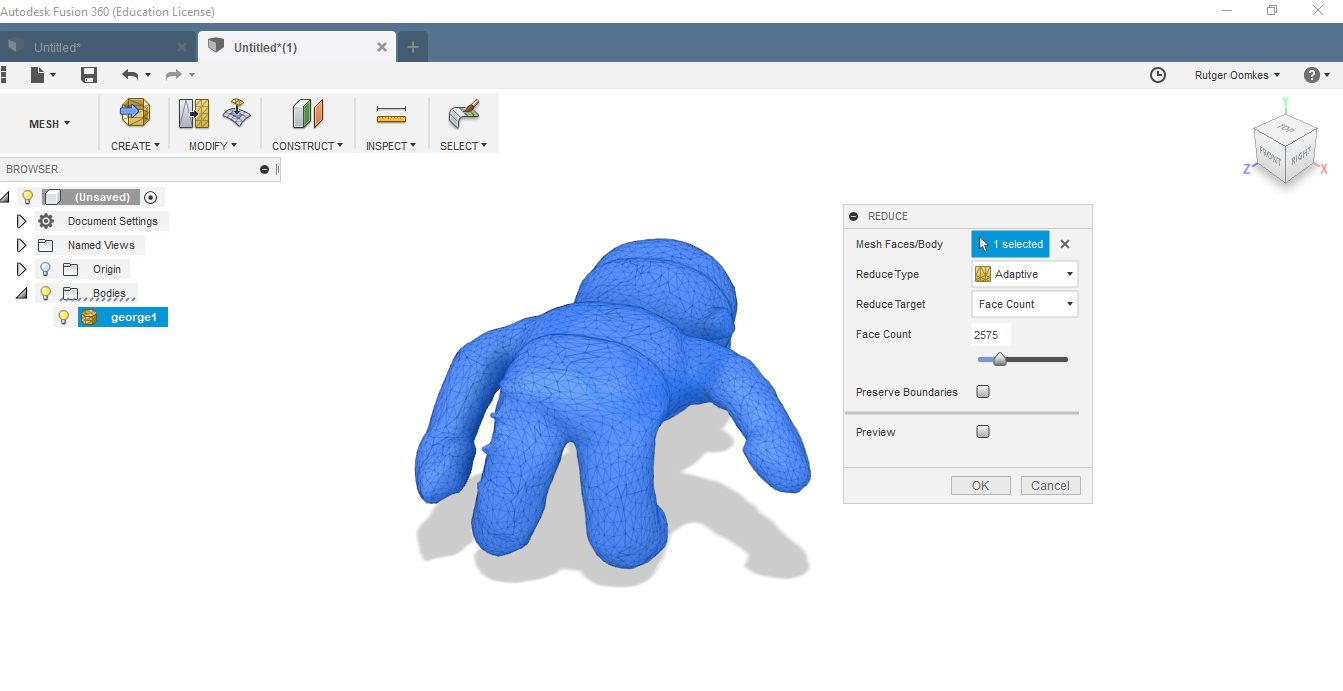Toggle visibility bulb of Origin
Screen dimensions: 1343x691
click(45, 269)
